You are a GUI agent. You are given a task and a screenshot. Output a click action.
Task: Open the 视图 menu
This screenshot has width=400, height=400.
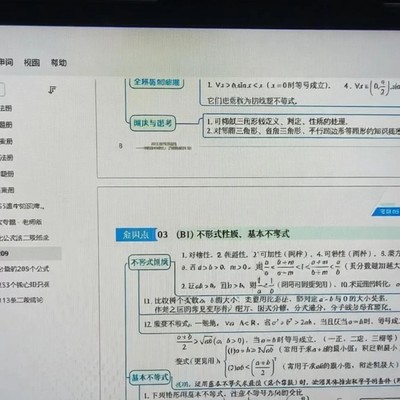point(32,62)
